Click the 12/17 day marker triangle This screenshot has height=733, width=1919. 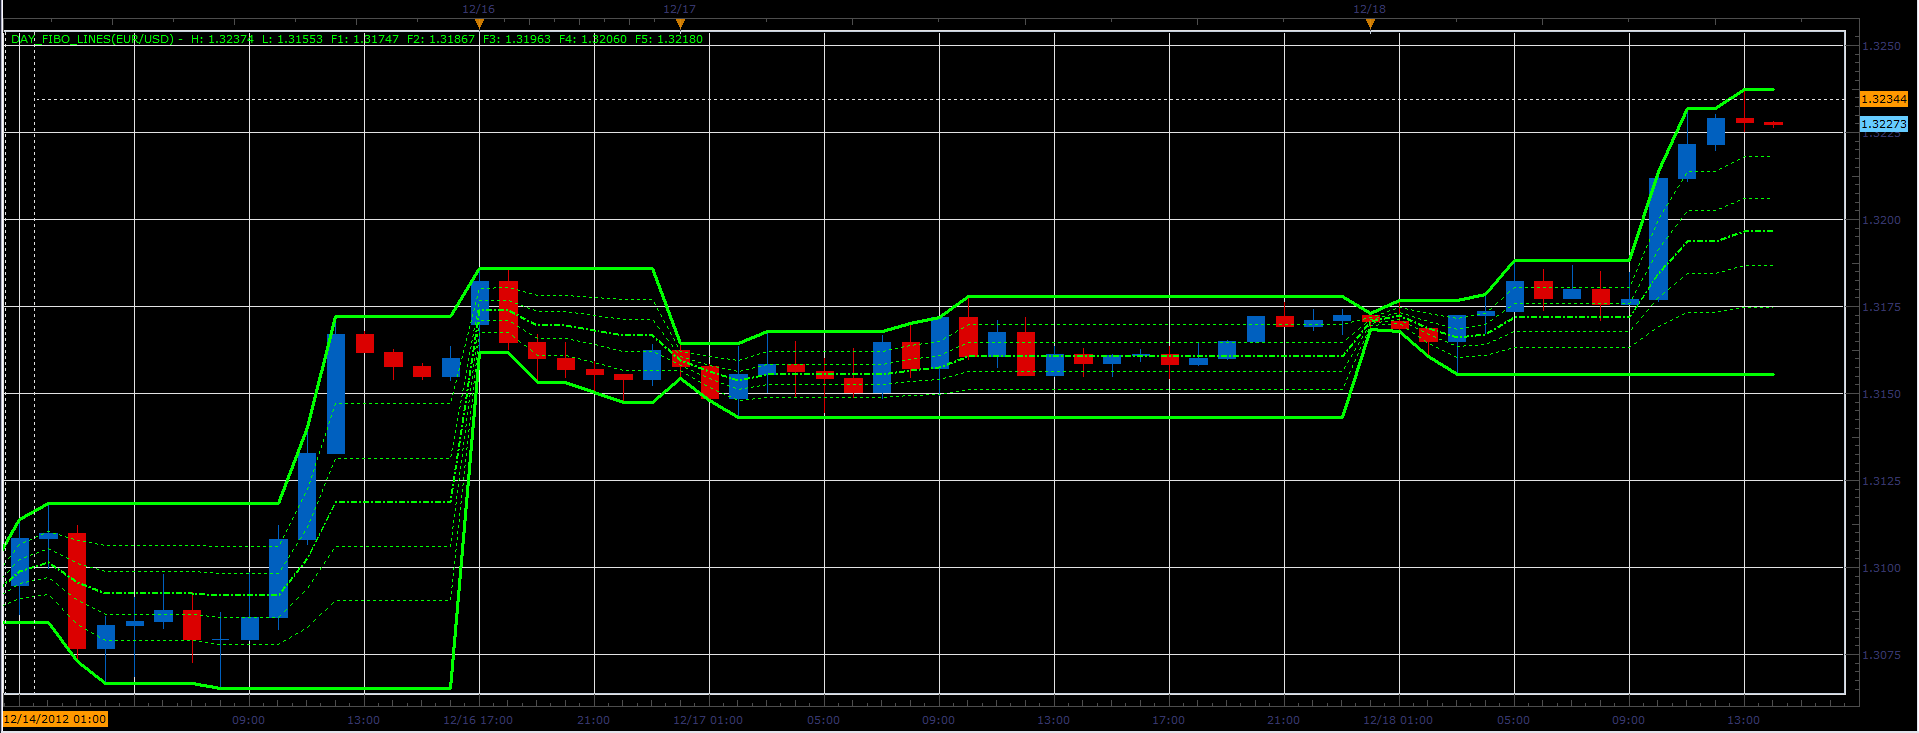pyautogui.click(x=680, y=23)
